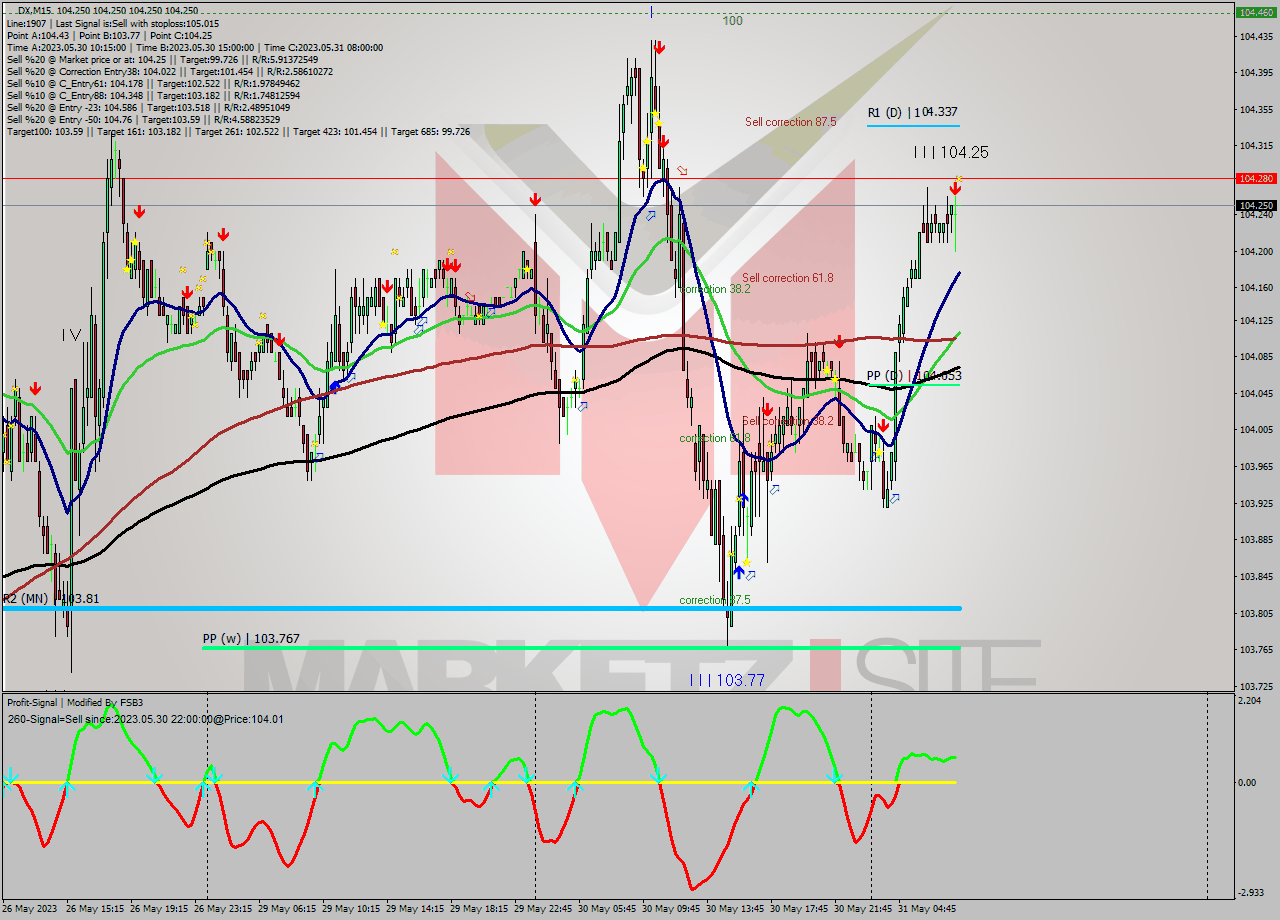Select the 'PP (D) | 104.053' pivot label
The image size is (1280, 920).
(x=914, y=376)
